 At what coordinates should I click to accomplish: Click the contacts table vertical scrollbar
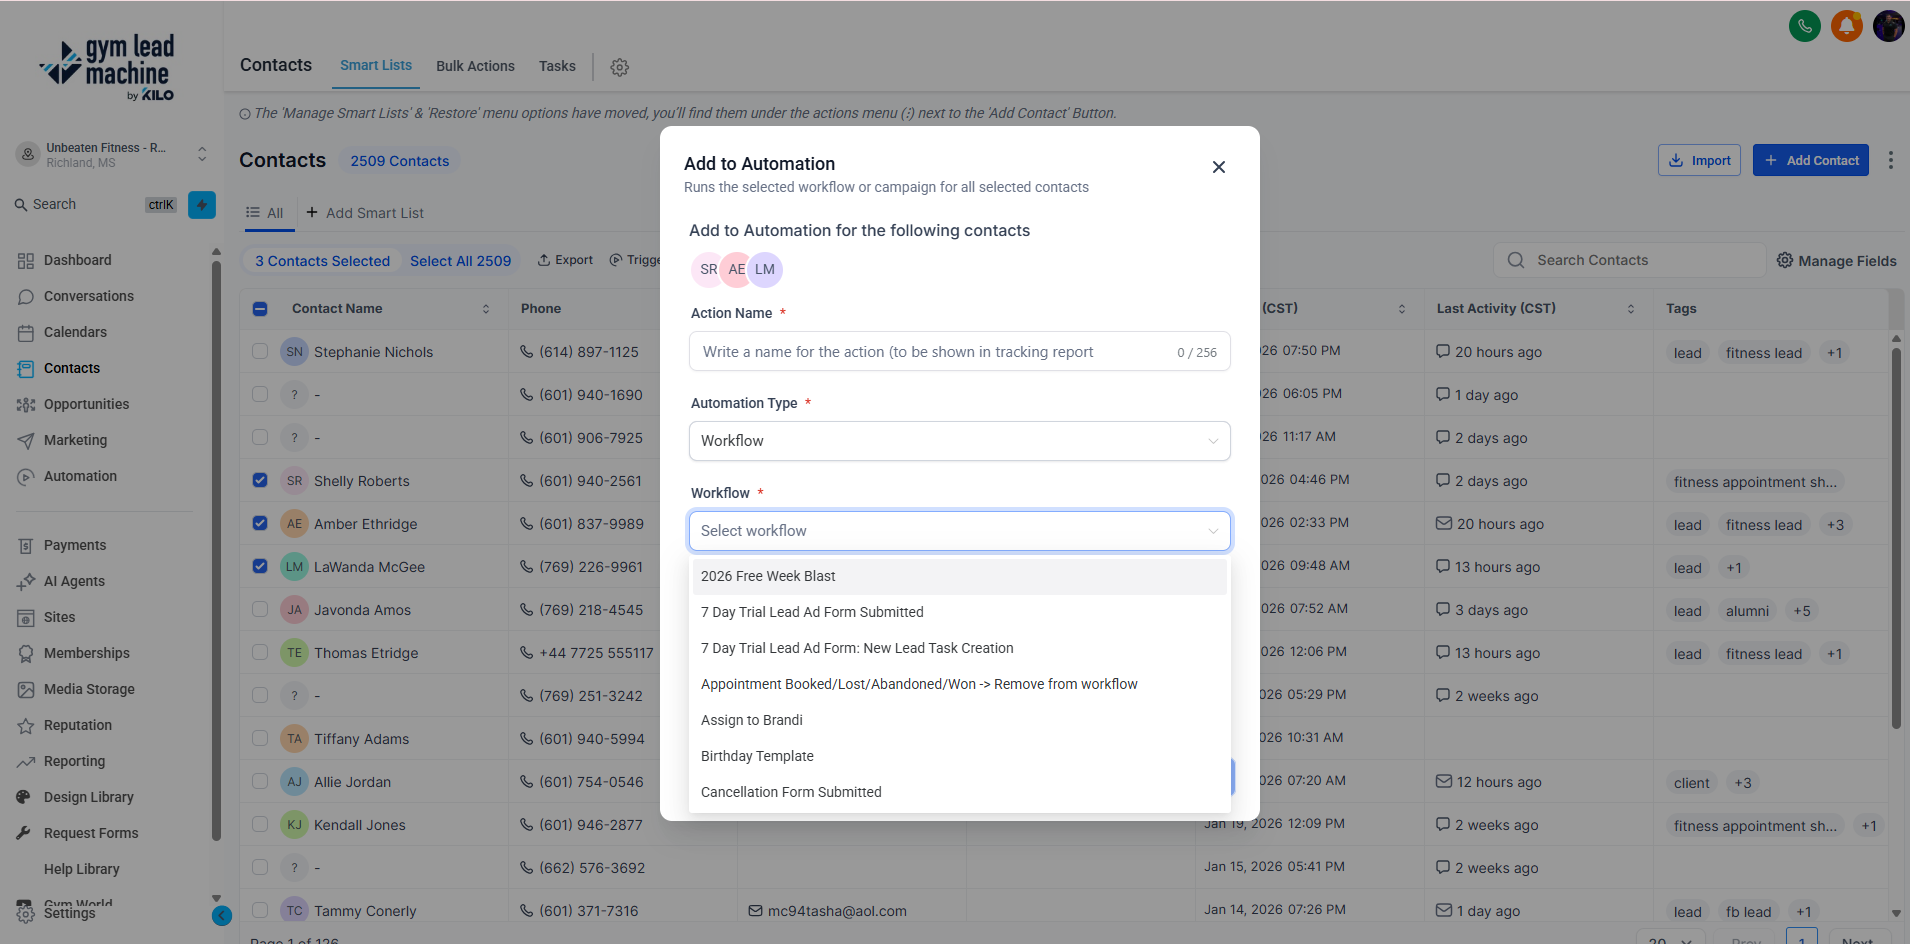click(1896, 540)
